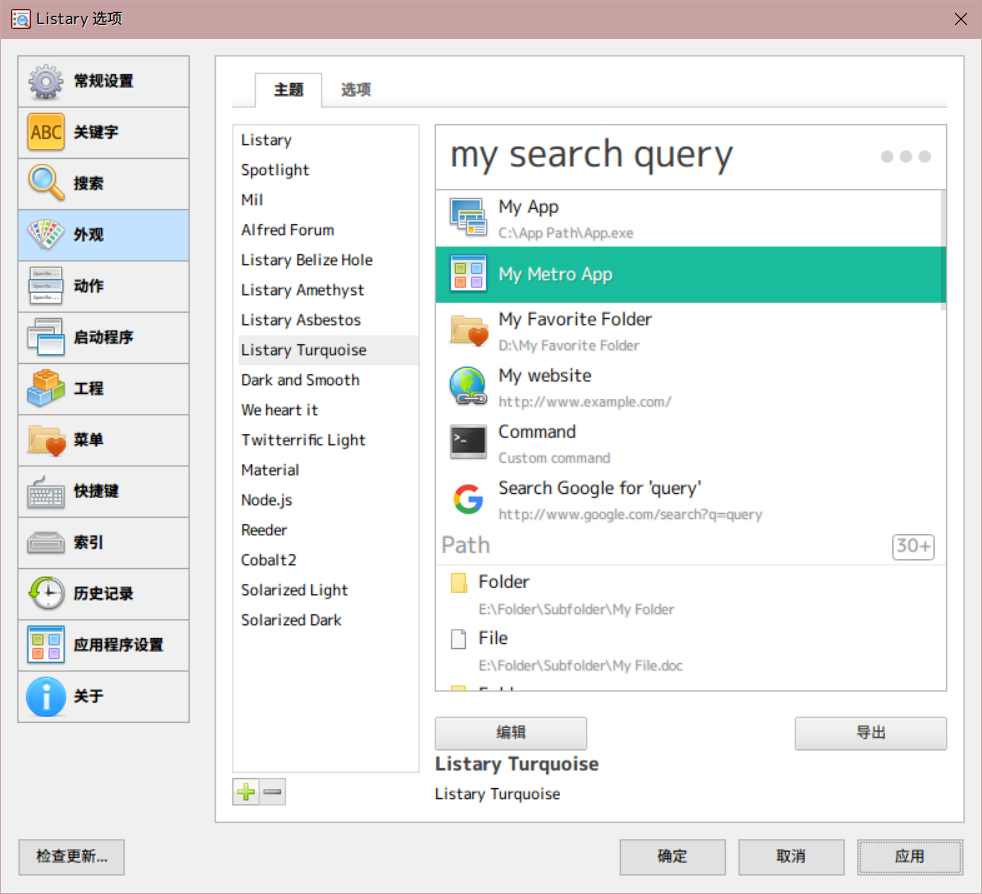
Task: Open the 工程 blocks icon
Action: click(x=46, y=388)
